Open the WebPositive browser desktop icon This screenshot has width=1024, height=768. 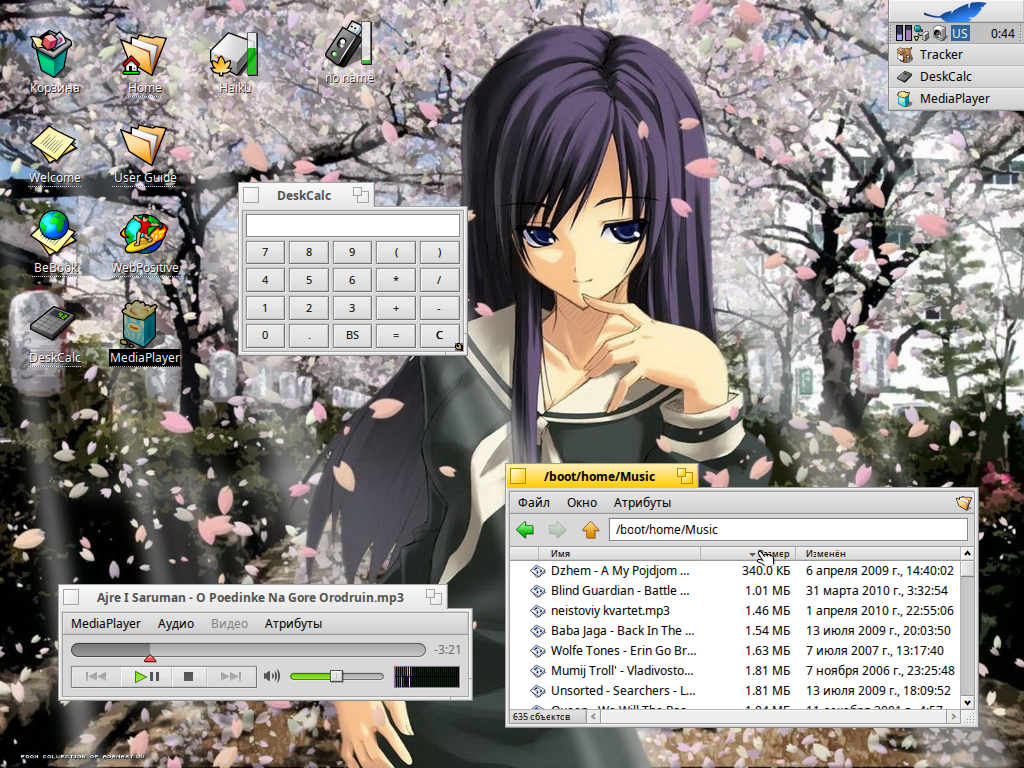144,235
